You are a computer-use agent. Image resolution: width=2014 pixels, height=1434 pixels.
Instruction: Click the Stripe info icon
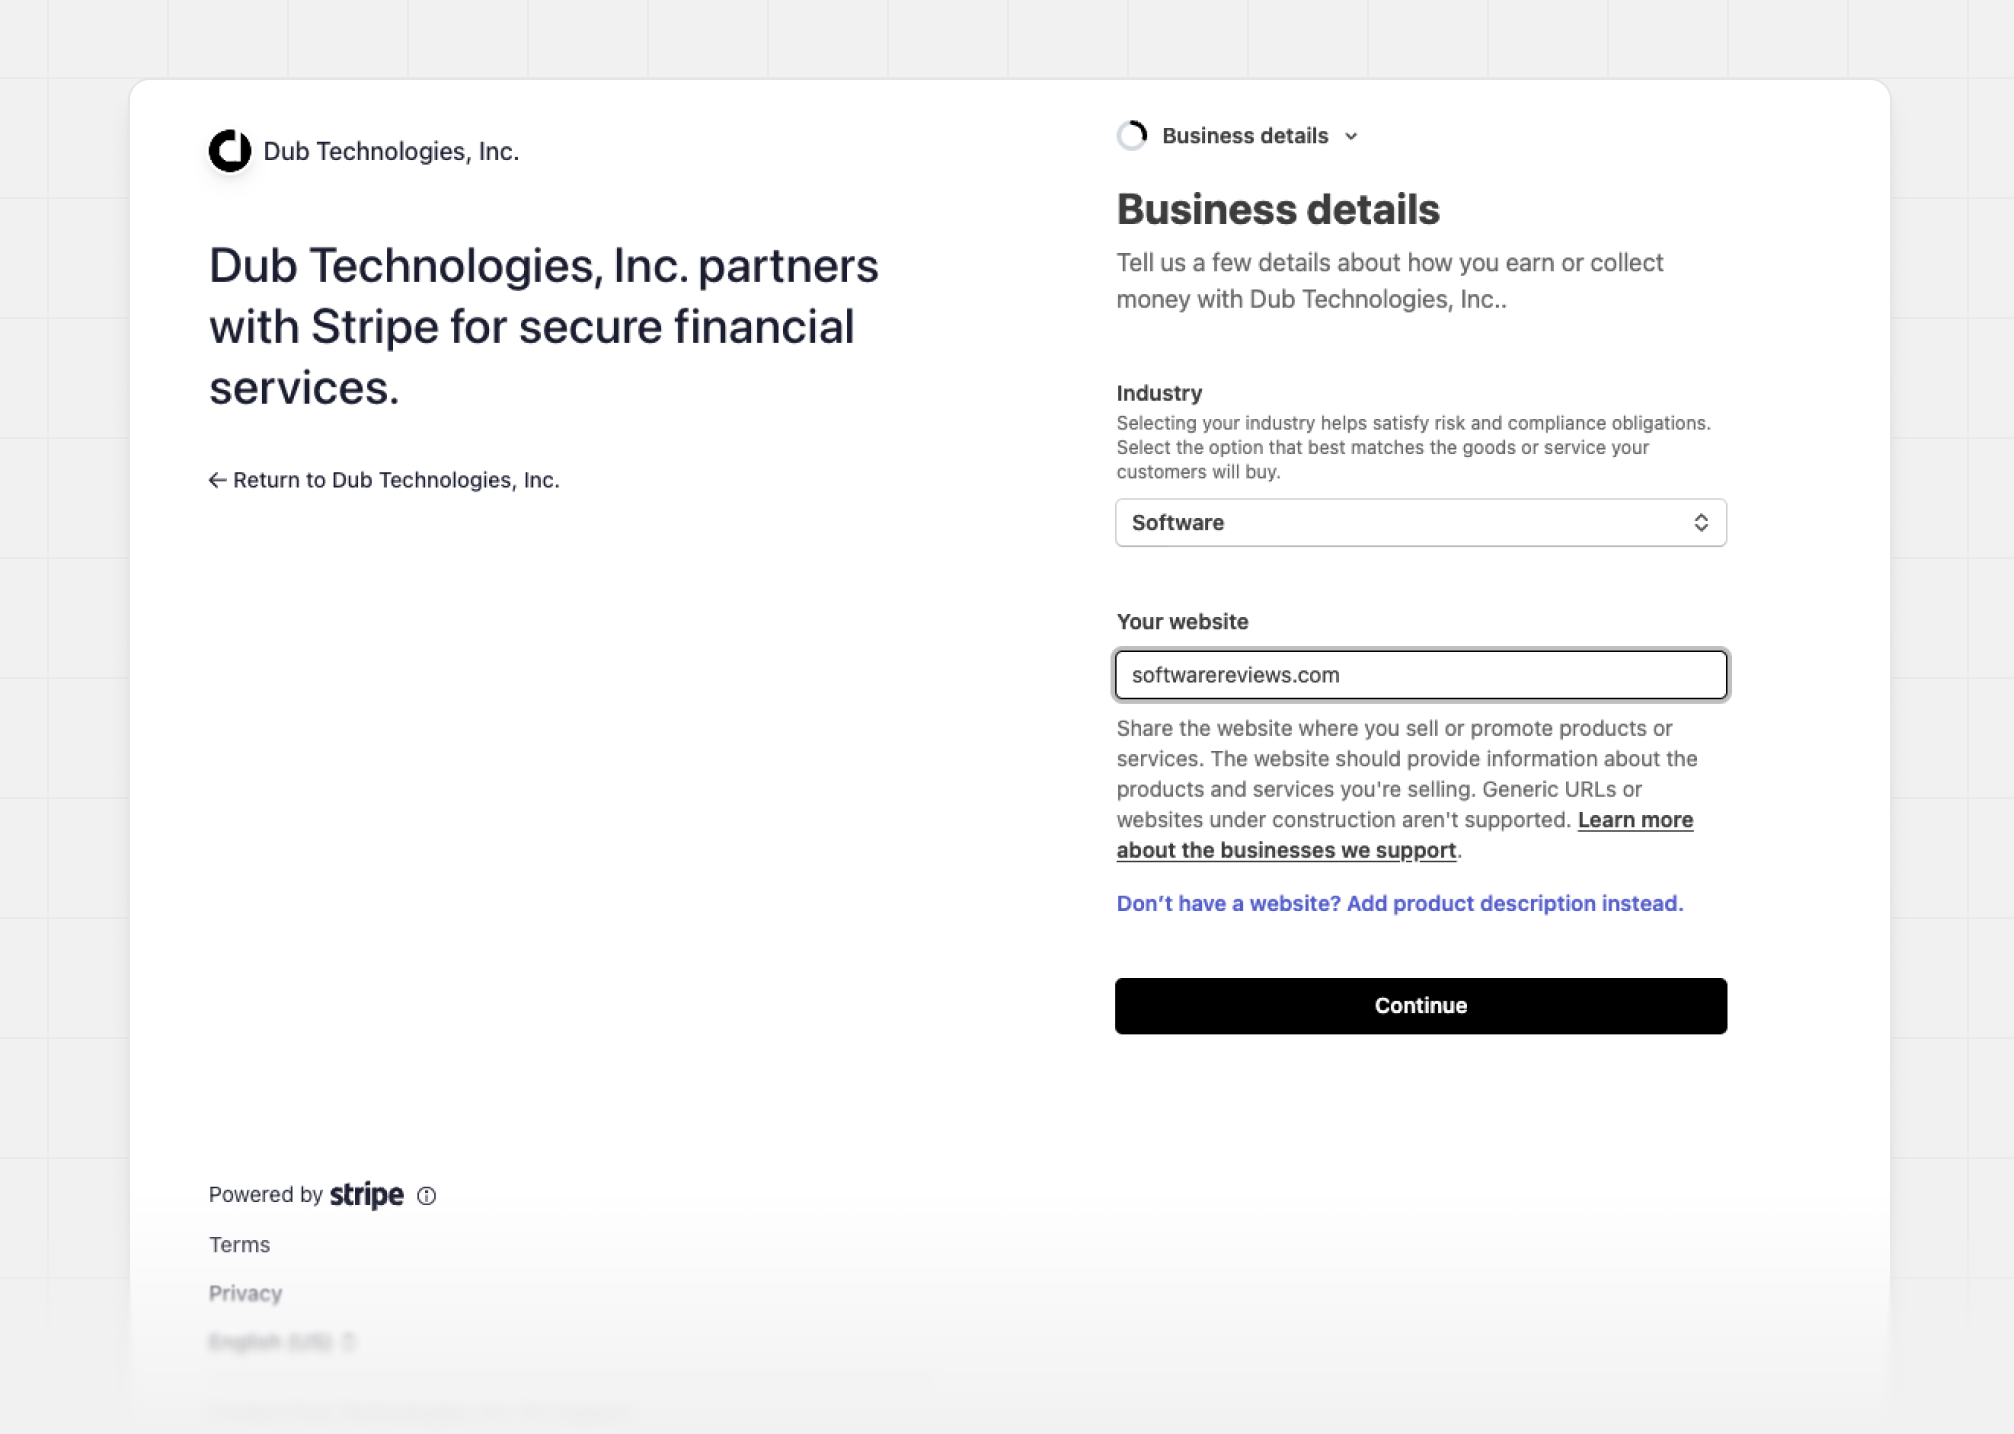point(427,1196)
